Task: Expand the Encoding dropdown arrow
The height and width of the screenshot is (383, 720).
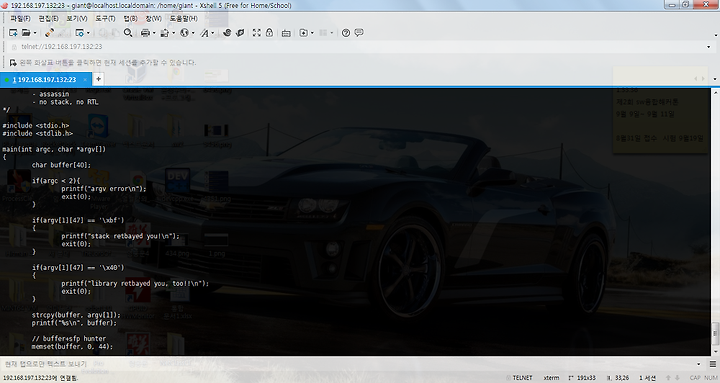Action: click(x=193, y=33)
